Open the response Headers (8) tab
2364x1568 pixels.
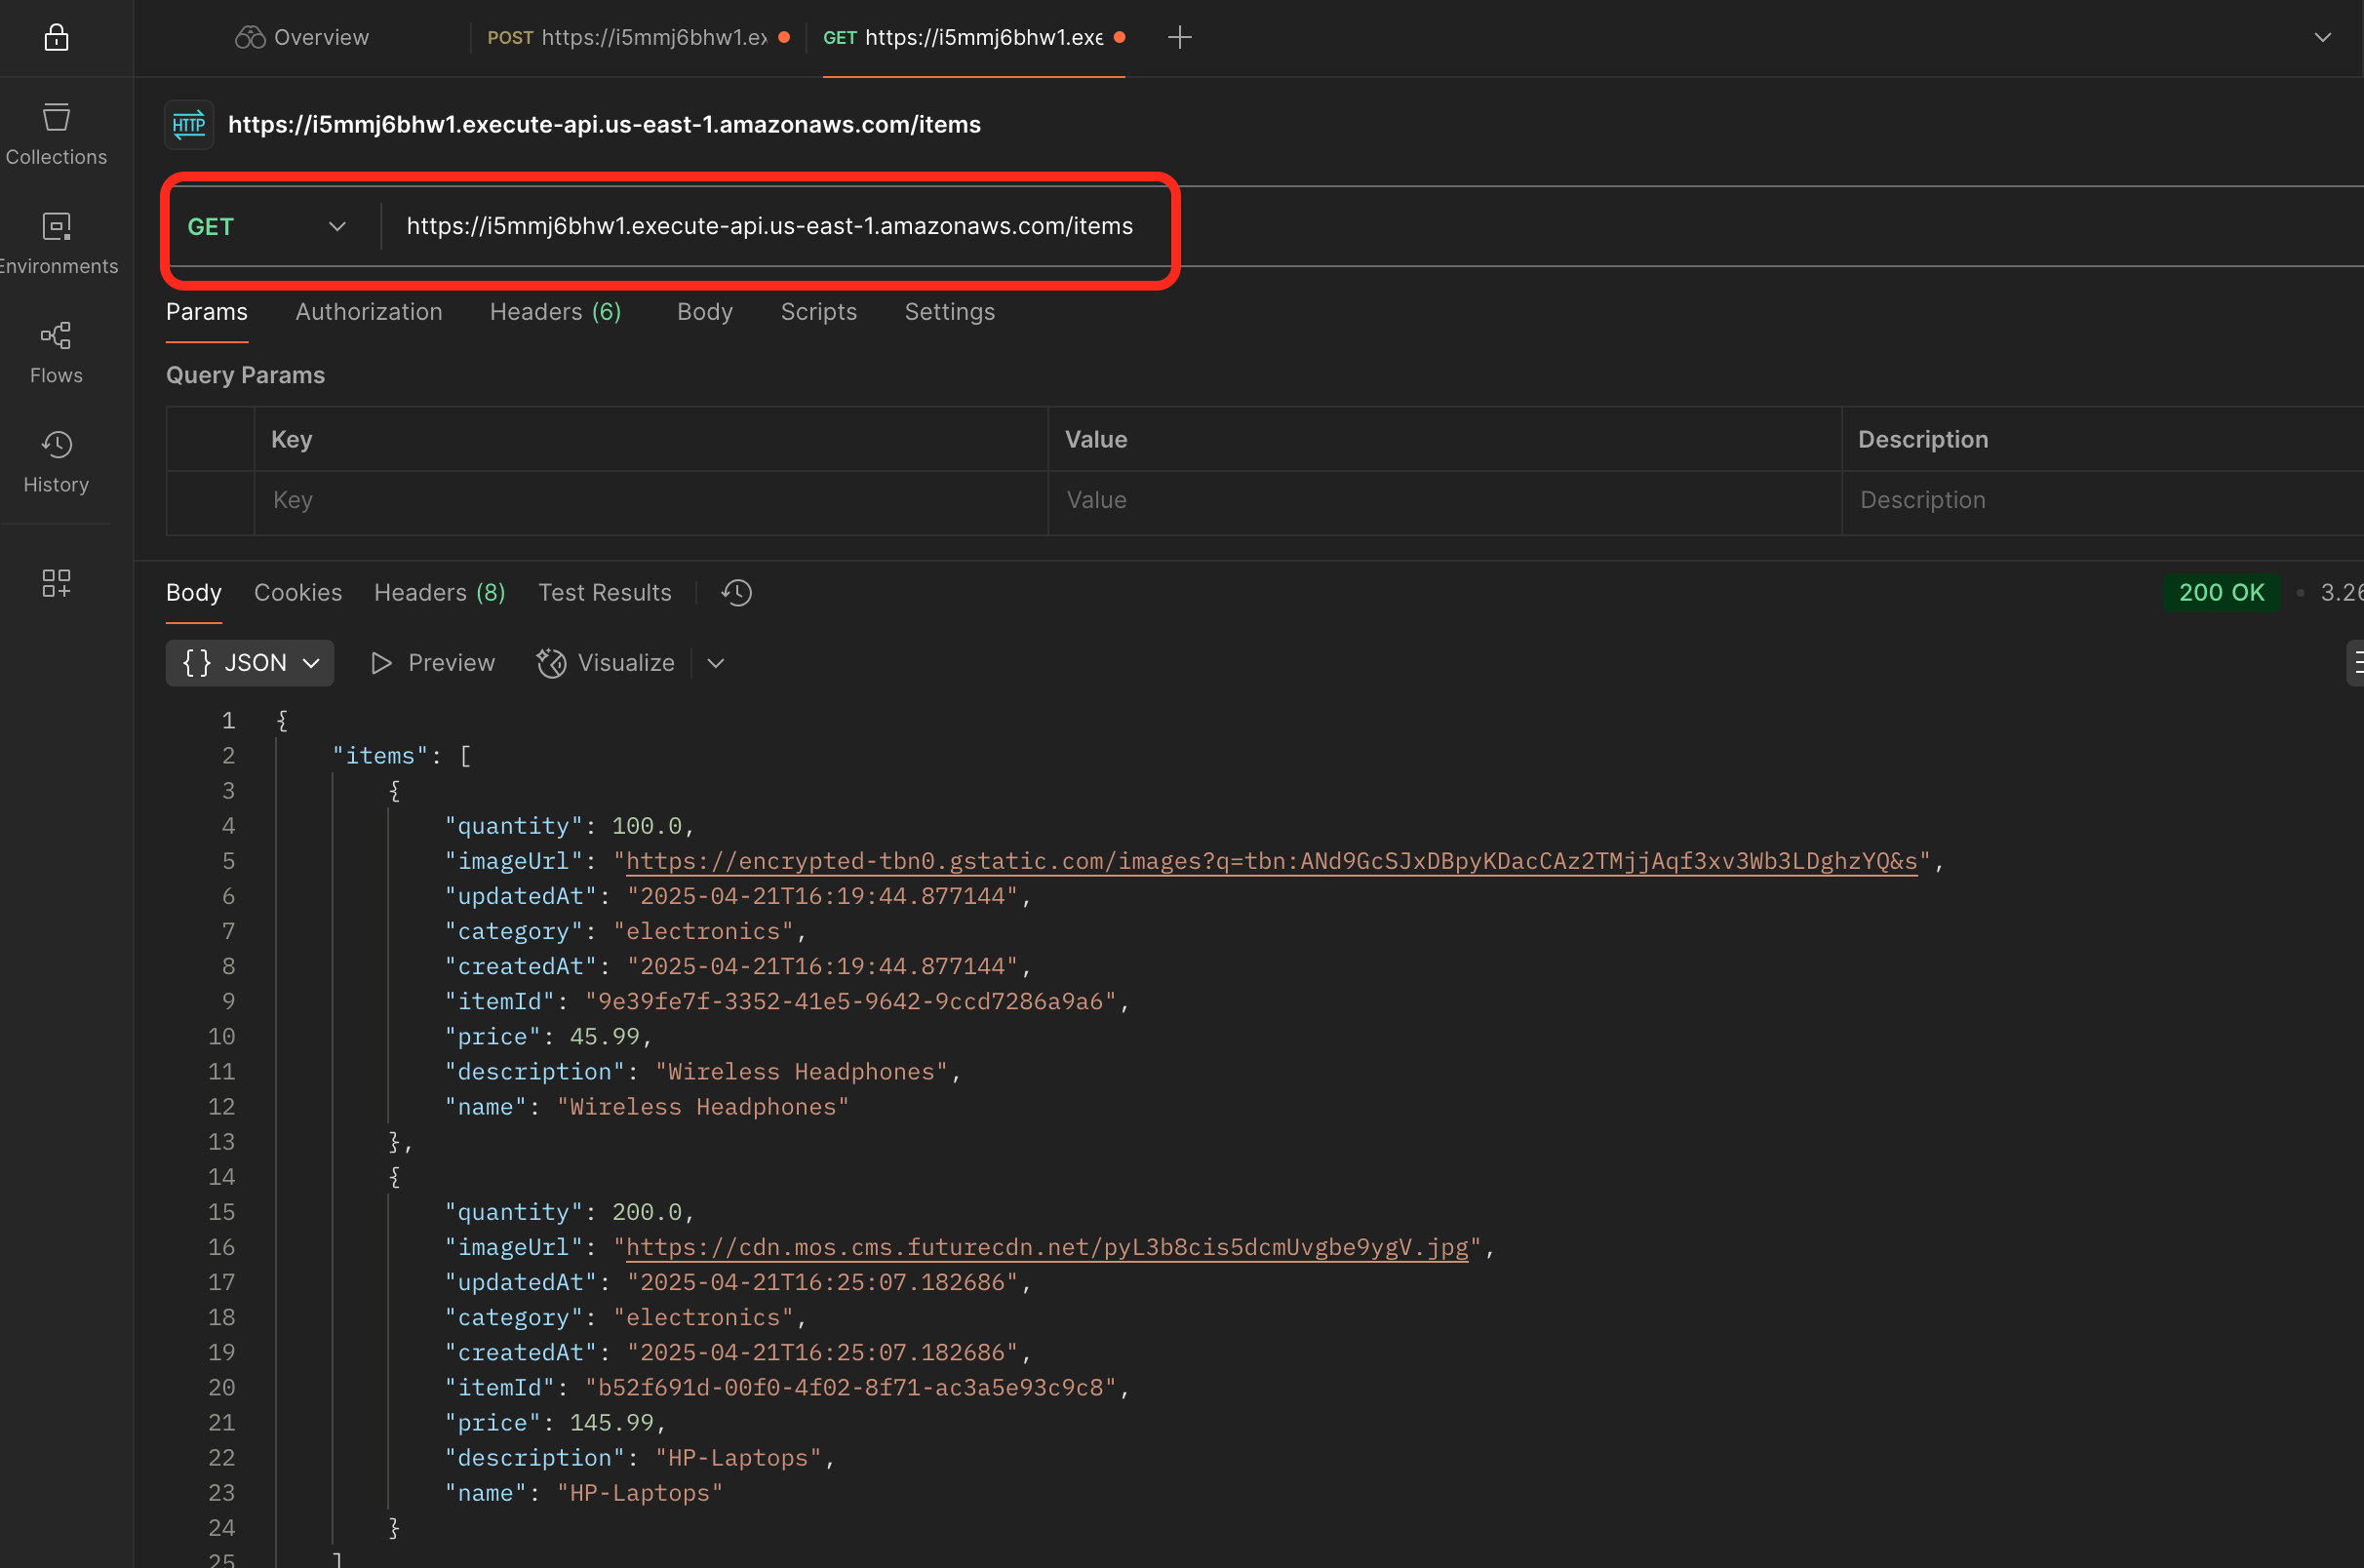(x=439, y=592)
